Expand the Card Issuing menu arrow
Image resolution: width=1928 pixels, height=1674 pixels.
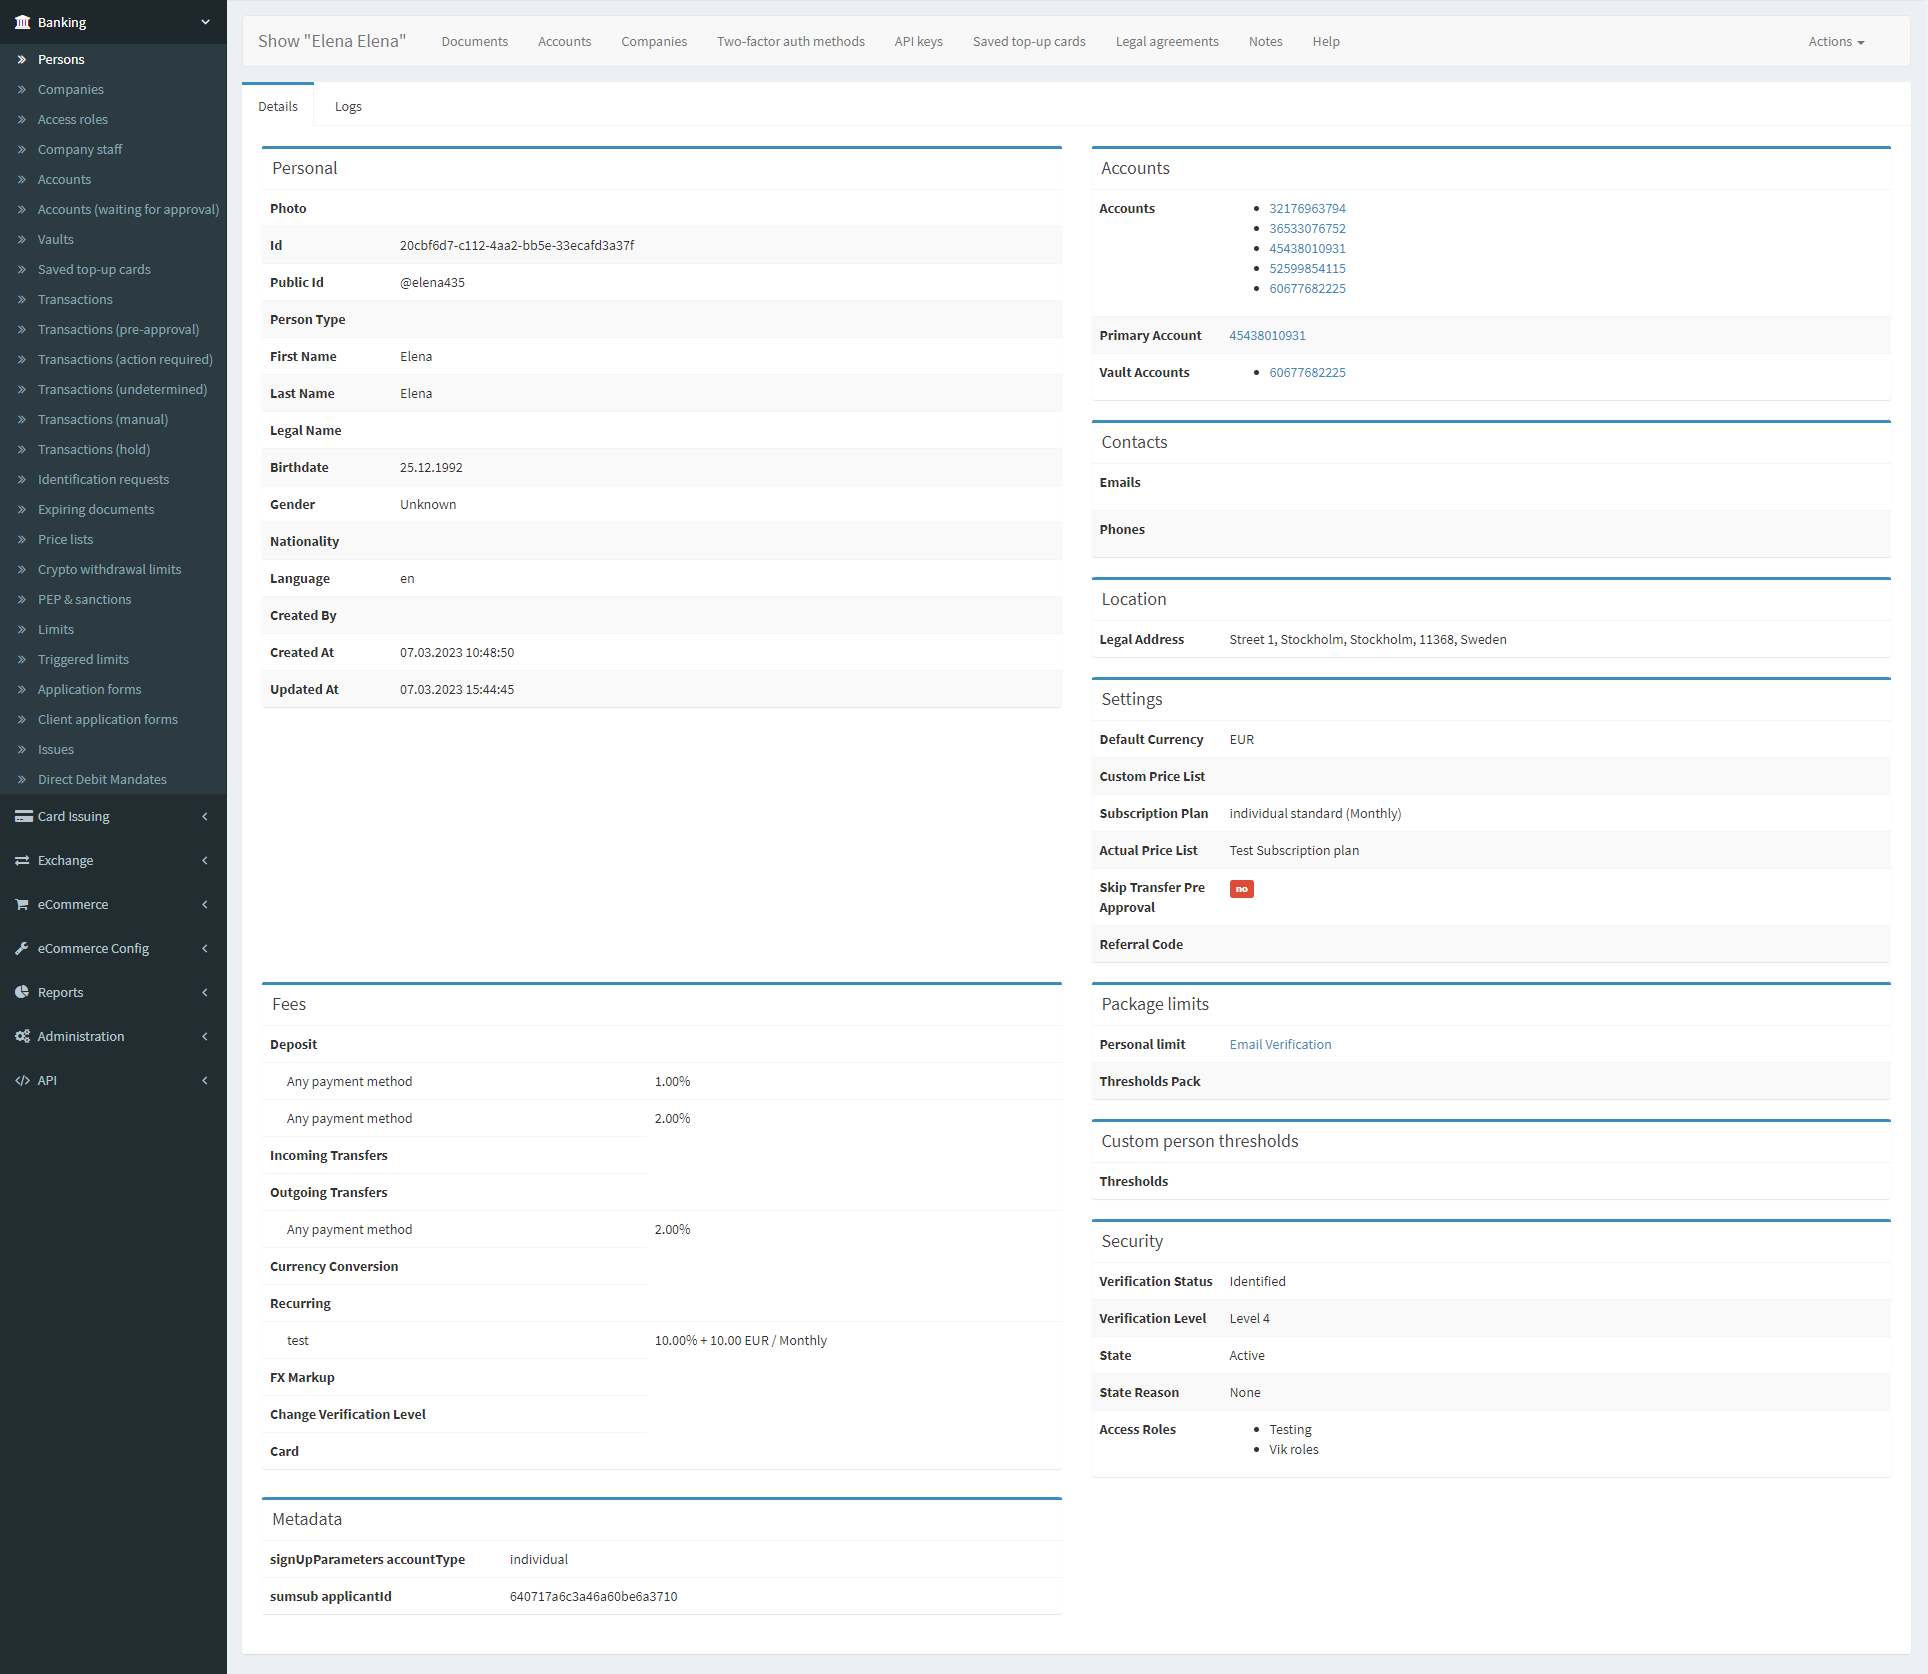pyautogui.click(x=205, y=816)
